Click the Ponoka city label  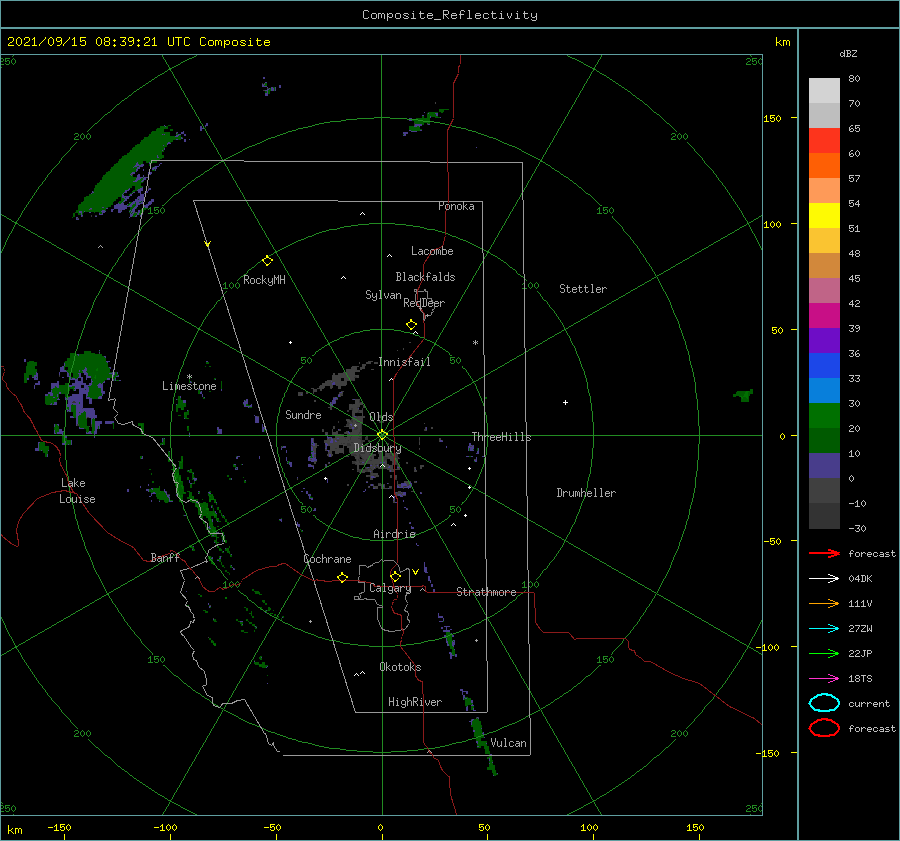click(x=456, y=206)
